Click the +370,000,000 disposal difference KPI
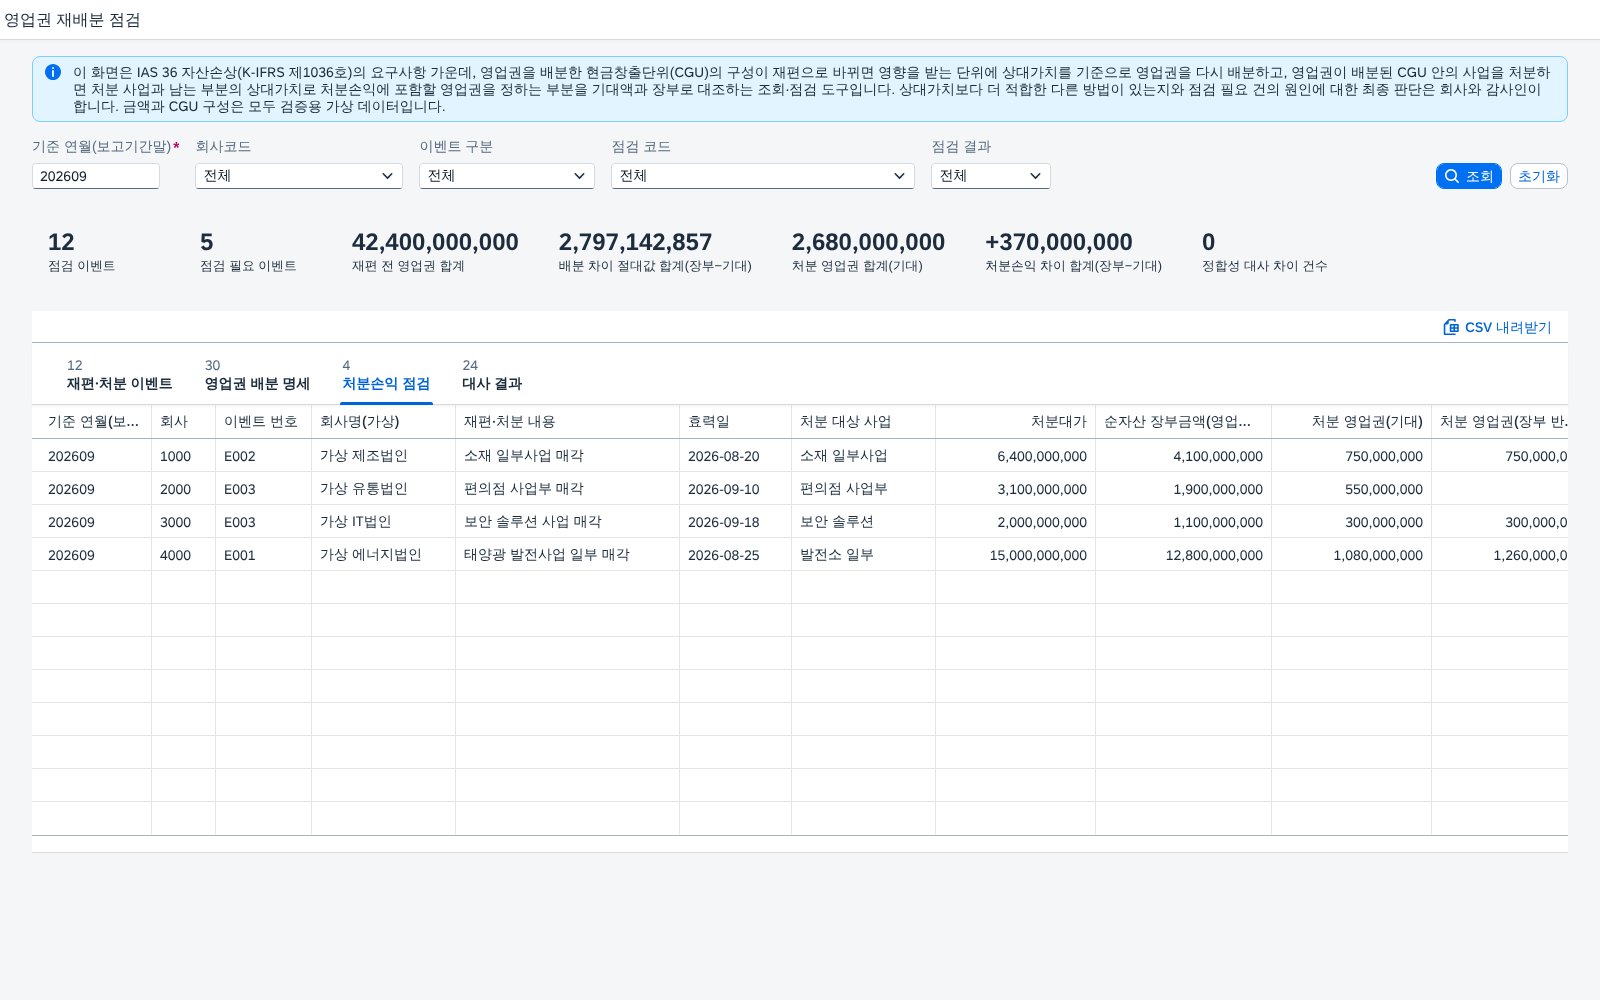The width and height of the screenshot is (1600, 1000). coord(1059,242)
